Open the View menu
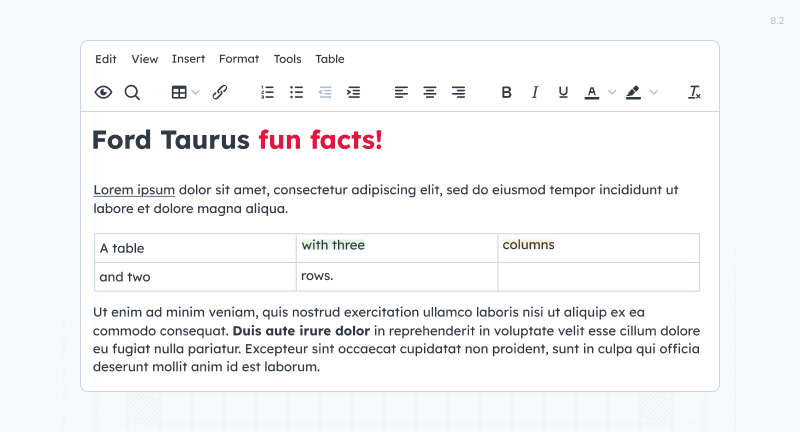Screen dimensions: 800x432 click(144, 59)
